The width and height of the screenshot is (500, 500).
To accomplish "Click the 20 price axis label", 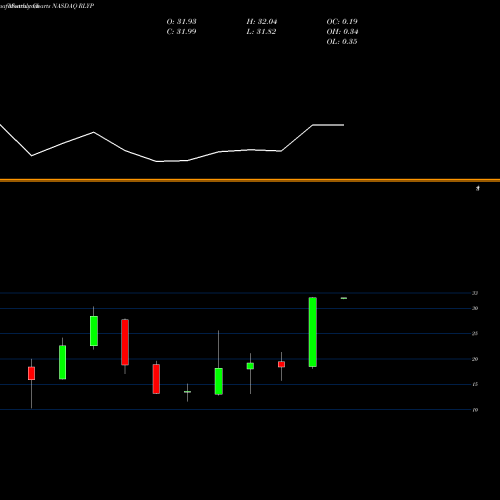I will pyautogui.click(x=475, y=359).
